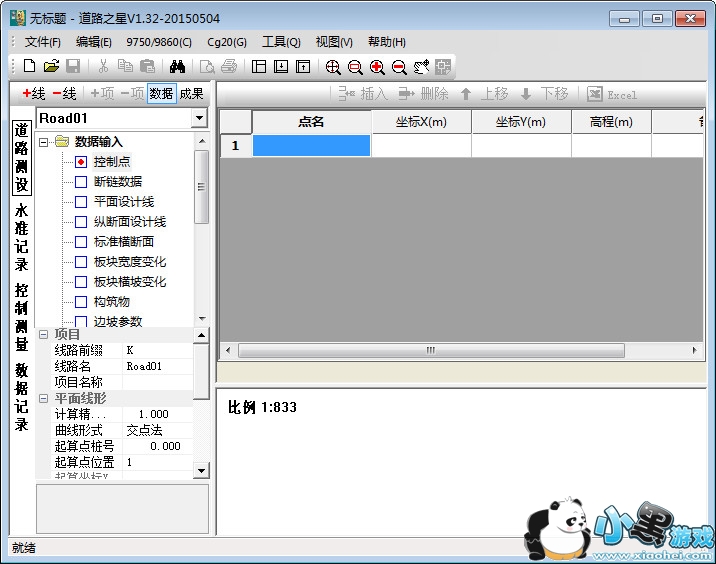
Task: Collapse the 数据输入 tree node
Action: (44, 142)
